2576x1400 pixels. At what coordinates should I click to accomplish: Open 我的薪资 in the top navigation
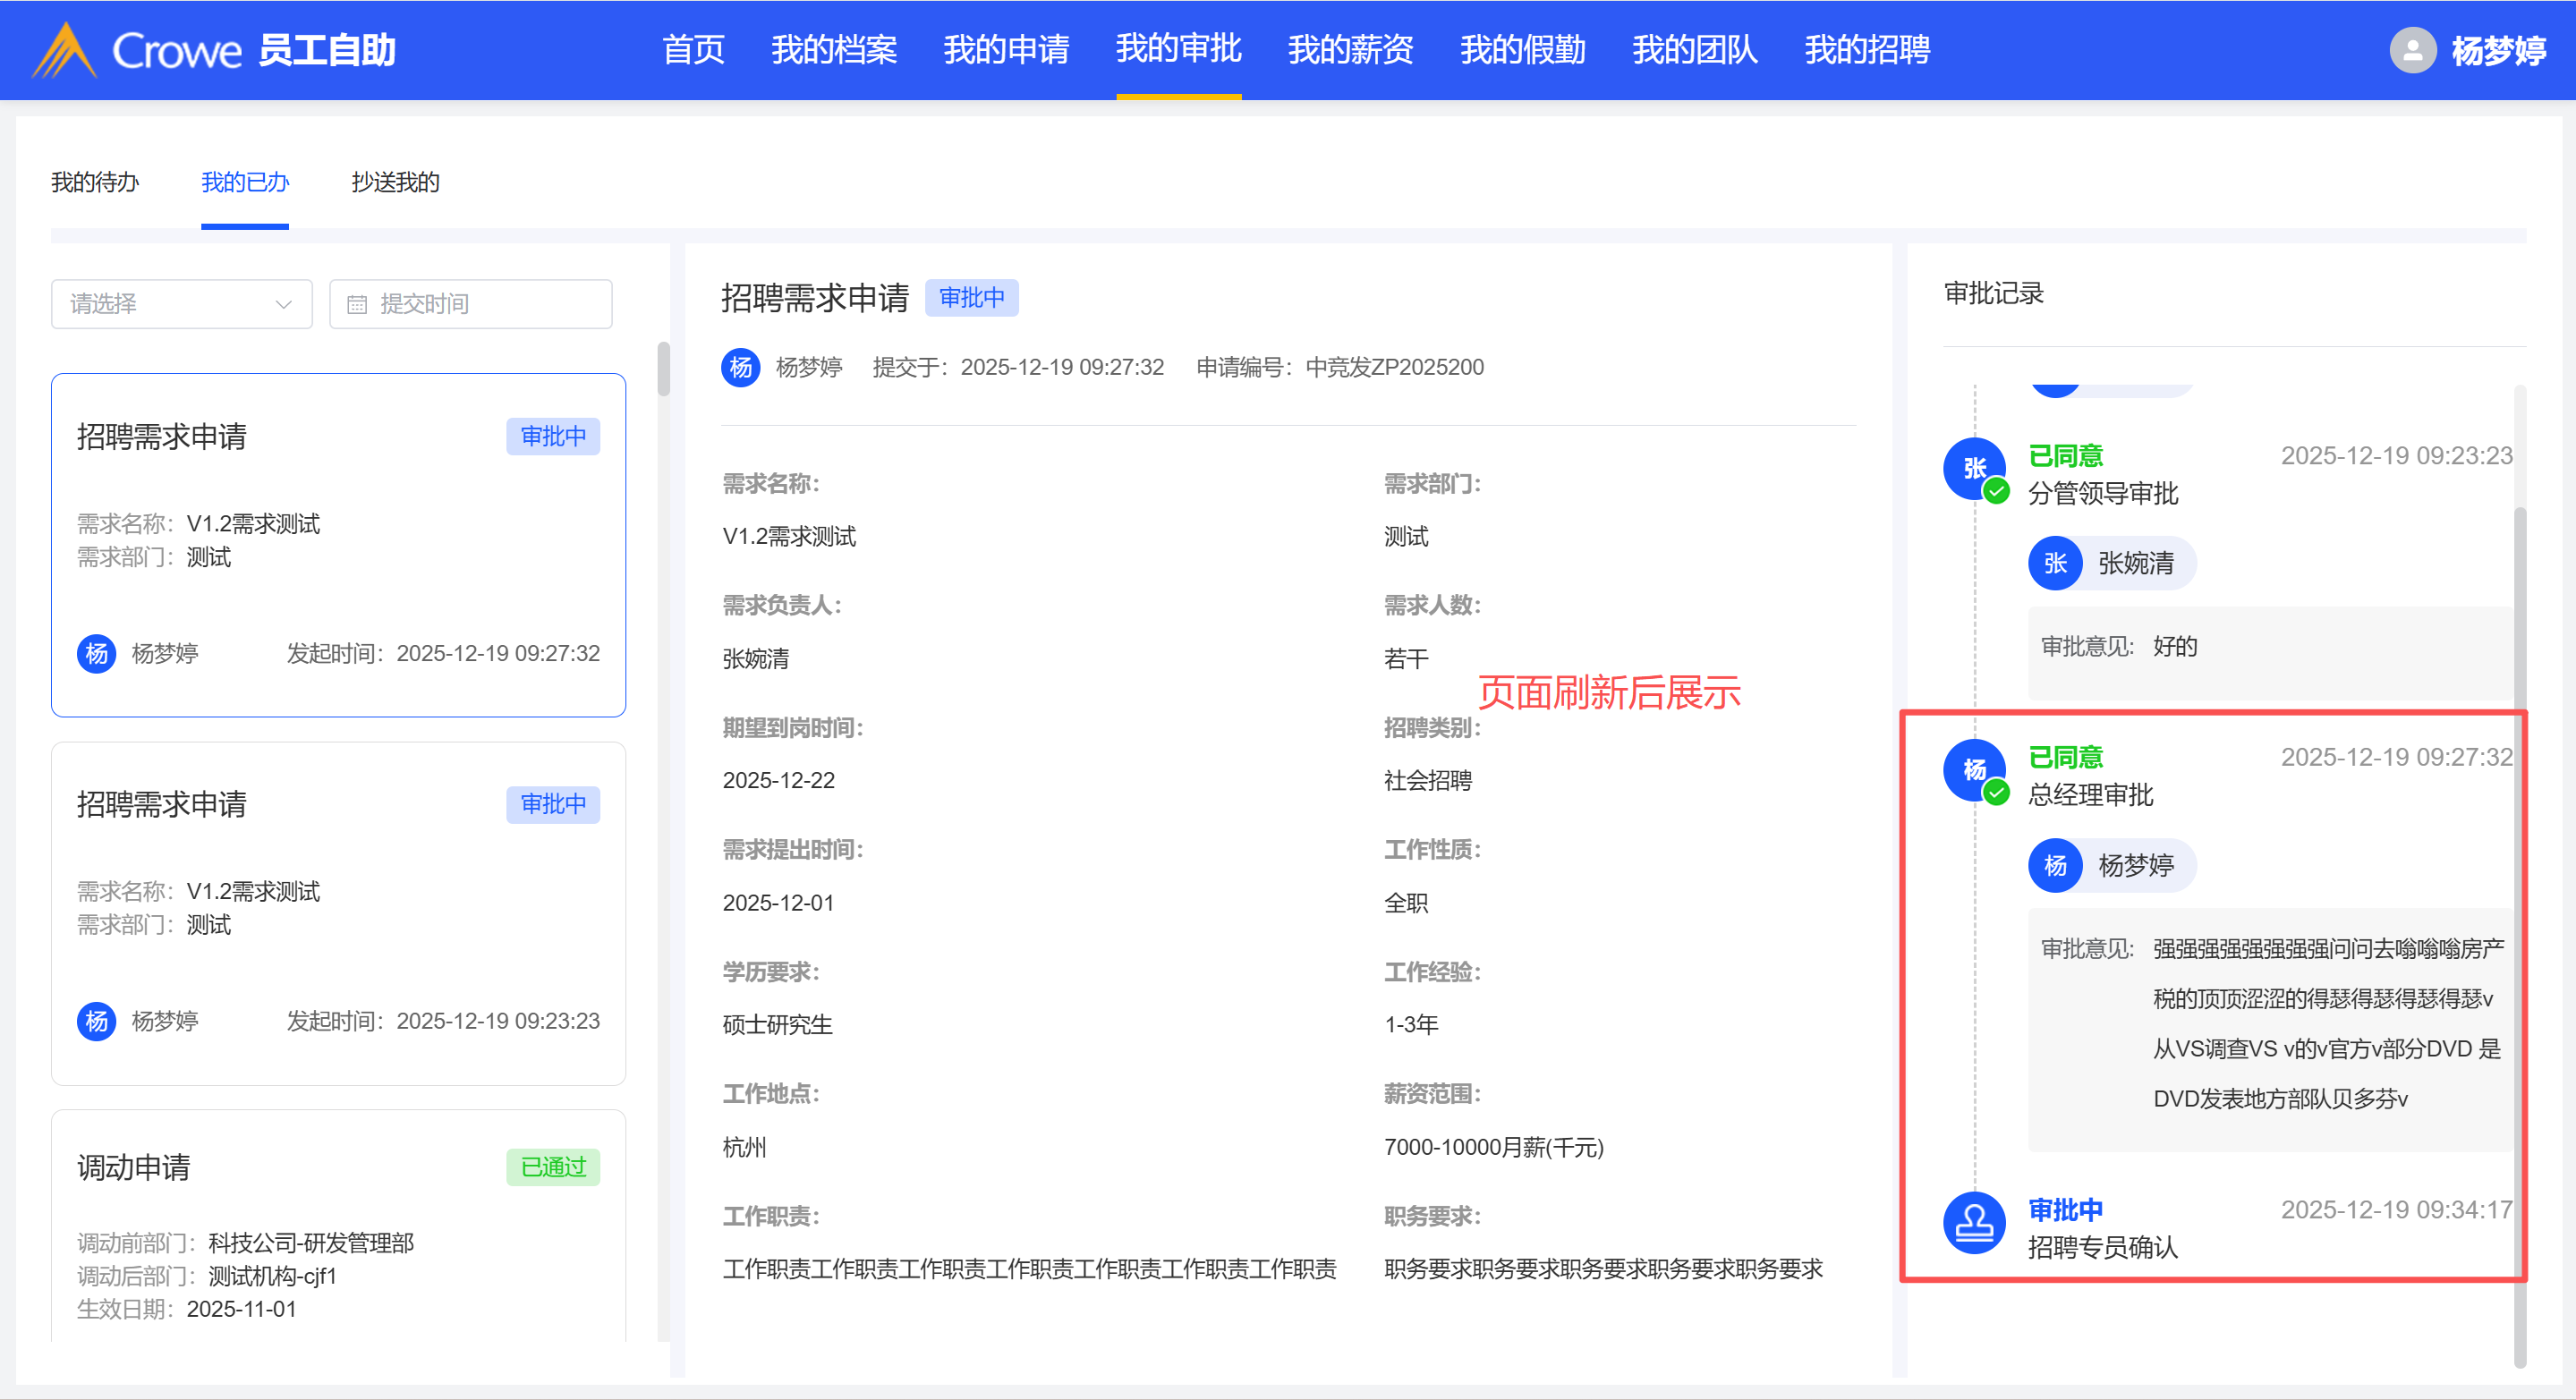point(1350,50)
